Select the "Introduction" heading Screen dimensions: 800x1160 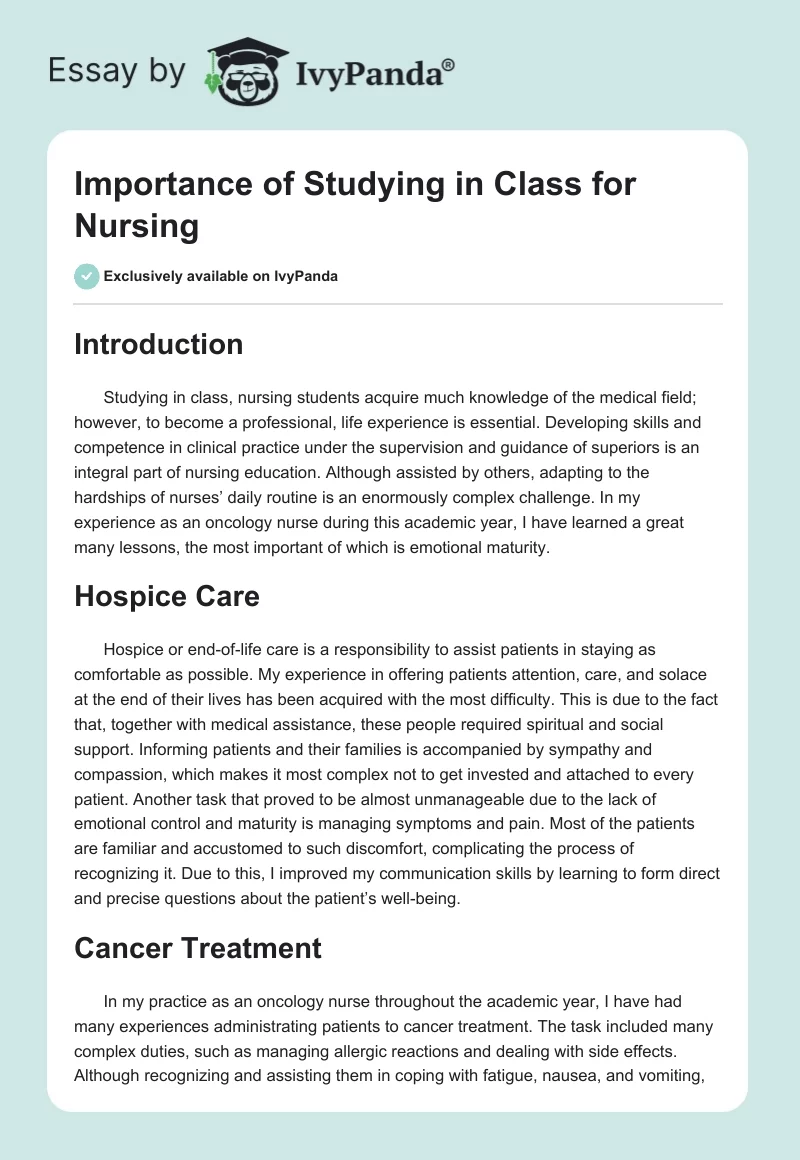pyautogui.click(x=159, y=344)
